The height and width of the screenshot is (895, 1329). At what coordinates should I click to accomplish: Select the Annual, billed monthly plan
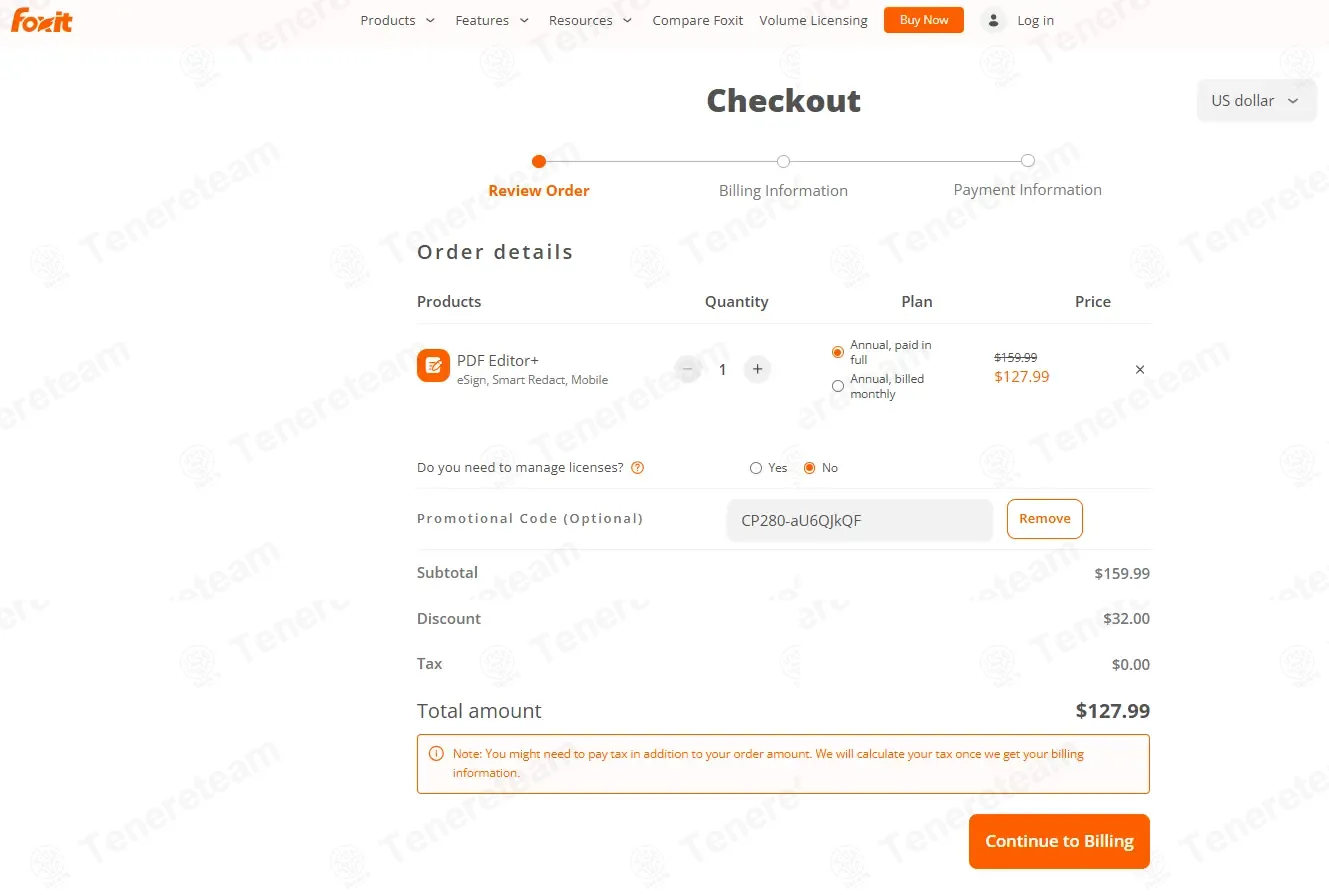(838, 386)
